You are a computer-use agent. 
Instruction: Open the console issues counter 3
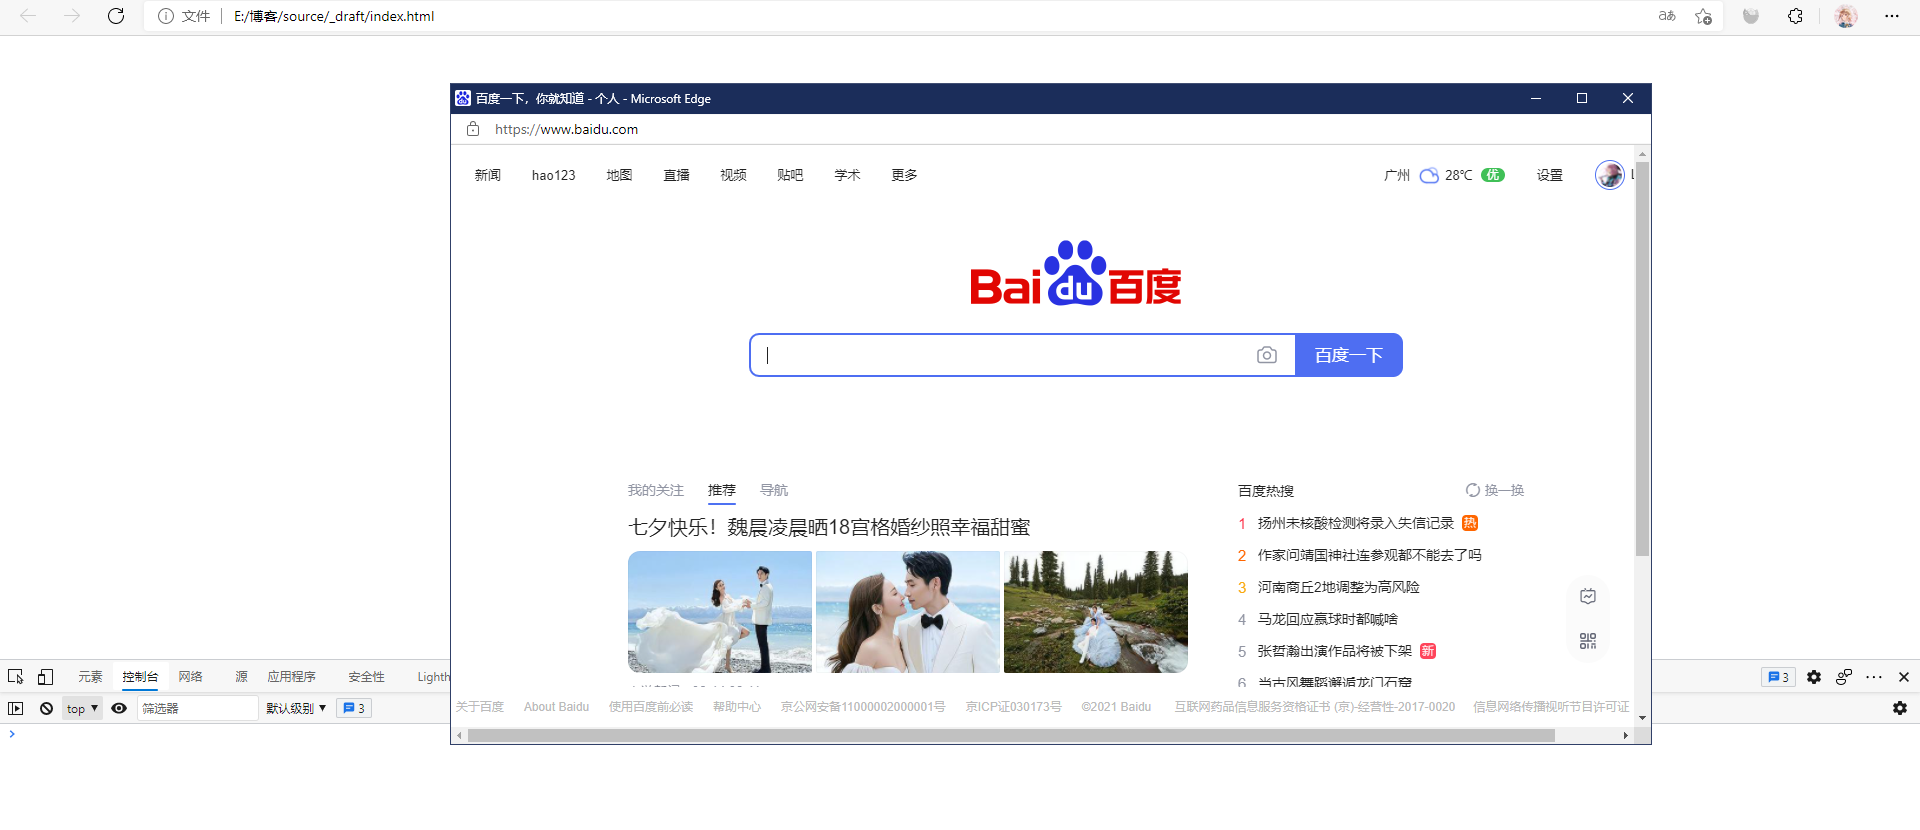coord(354,708)
